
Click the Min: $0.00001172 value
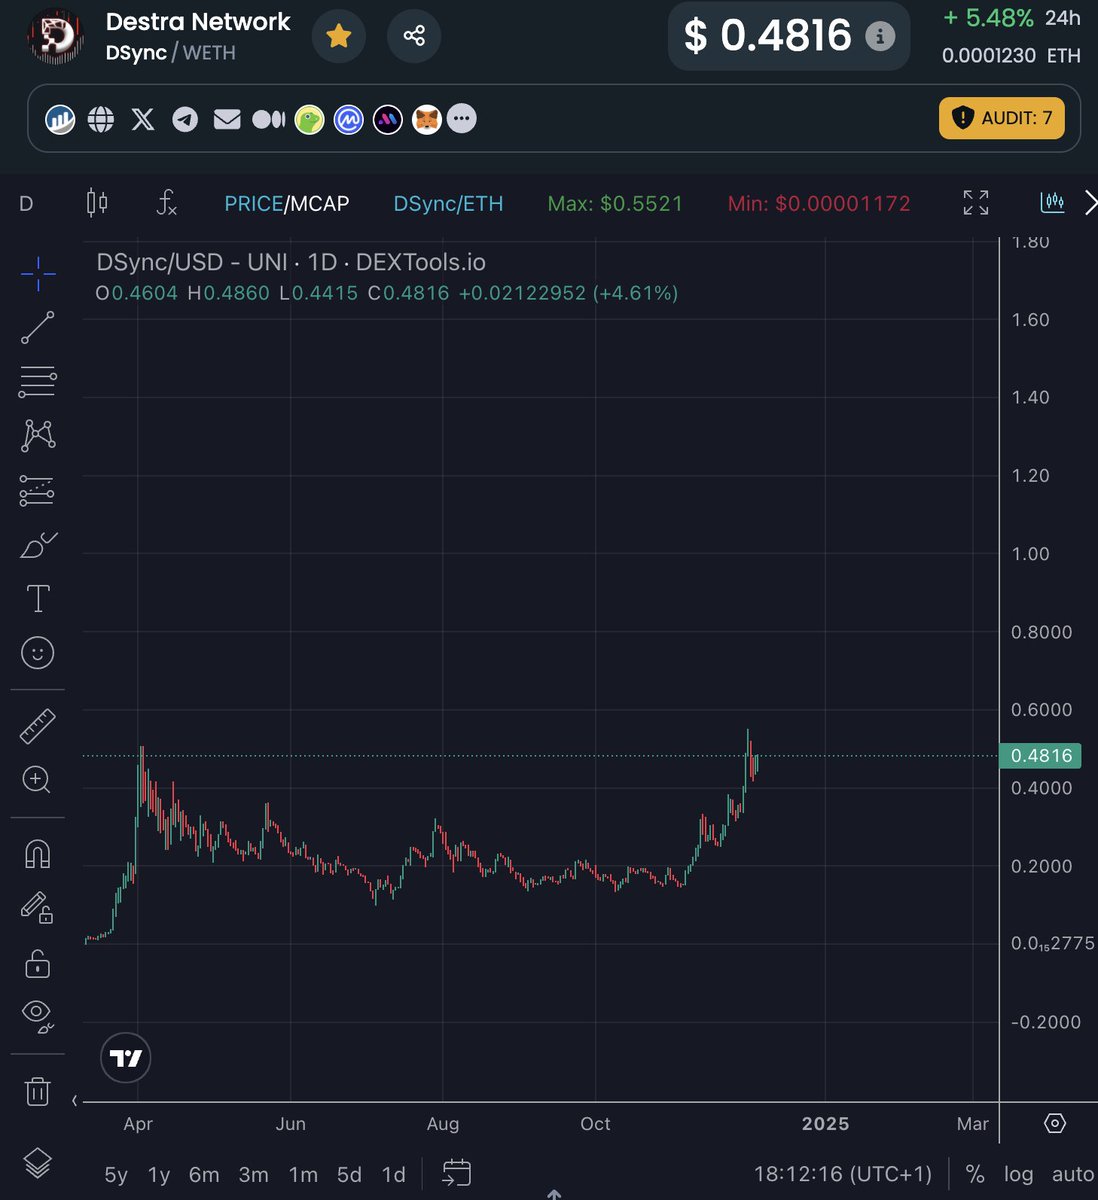tap(819, 203)
